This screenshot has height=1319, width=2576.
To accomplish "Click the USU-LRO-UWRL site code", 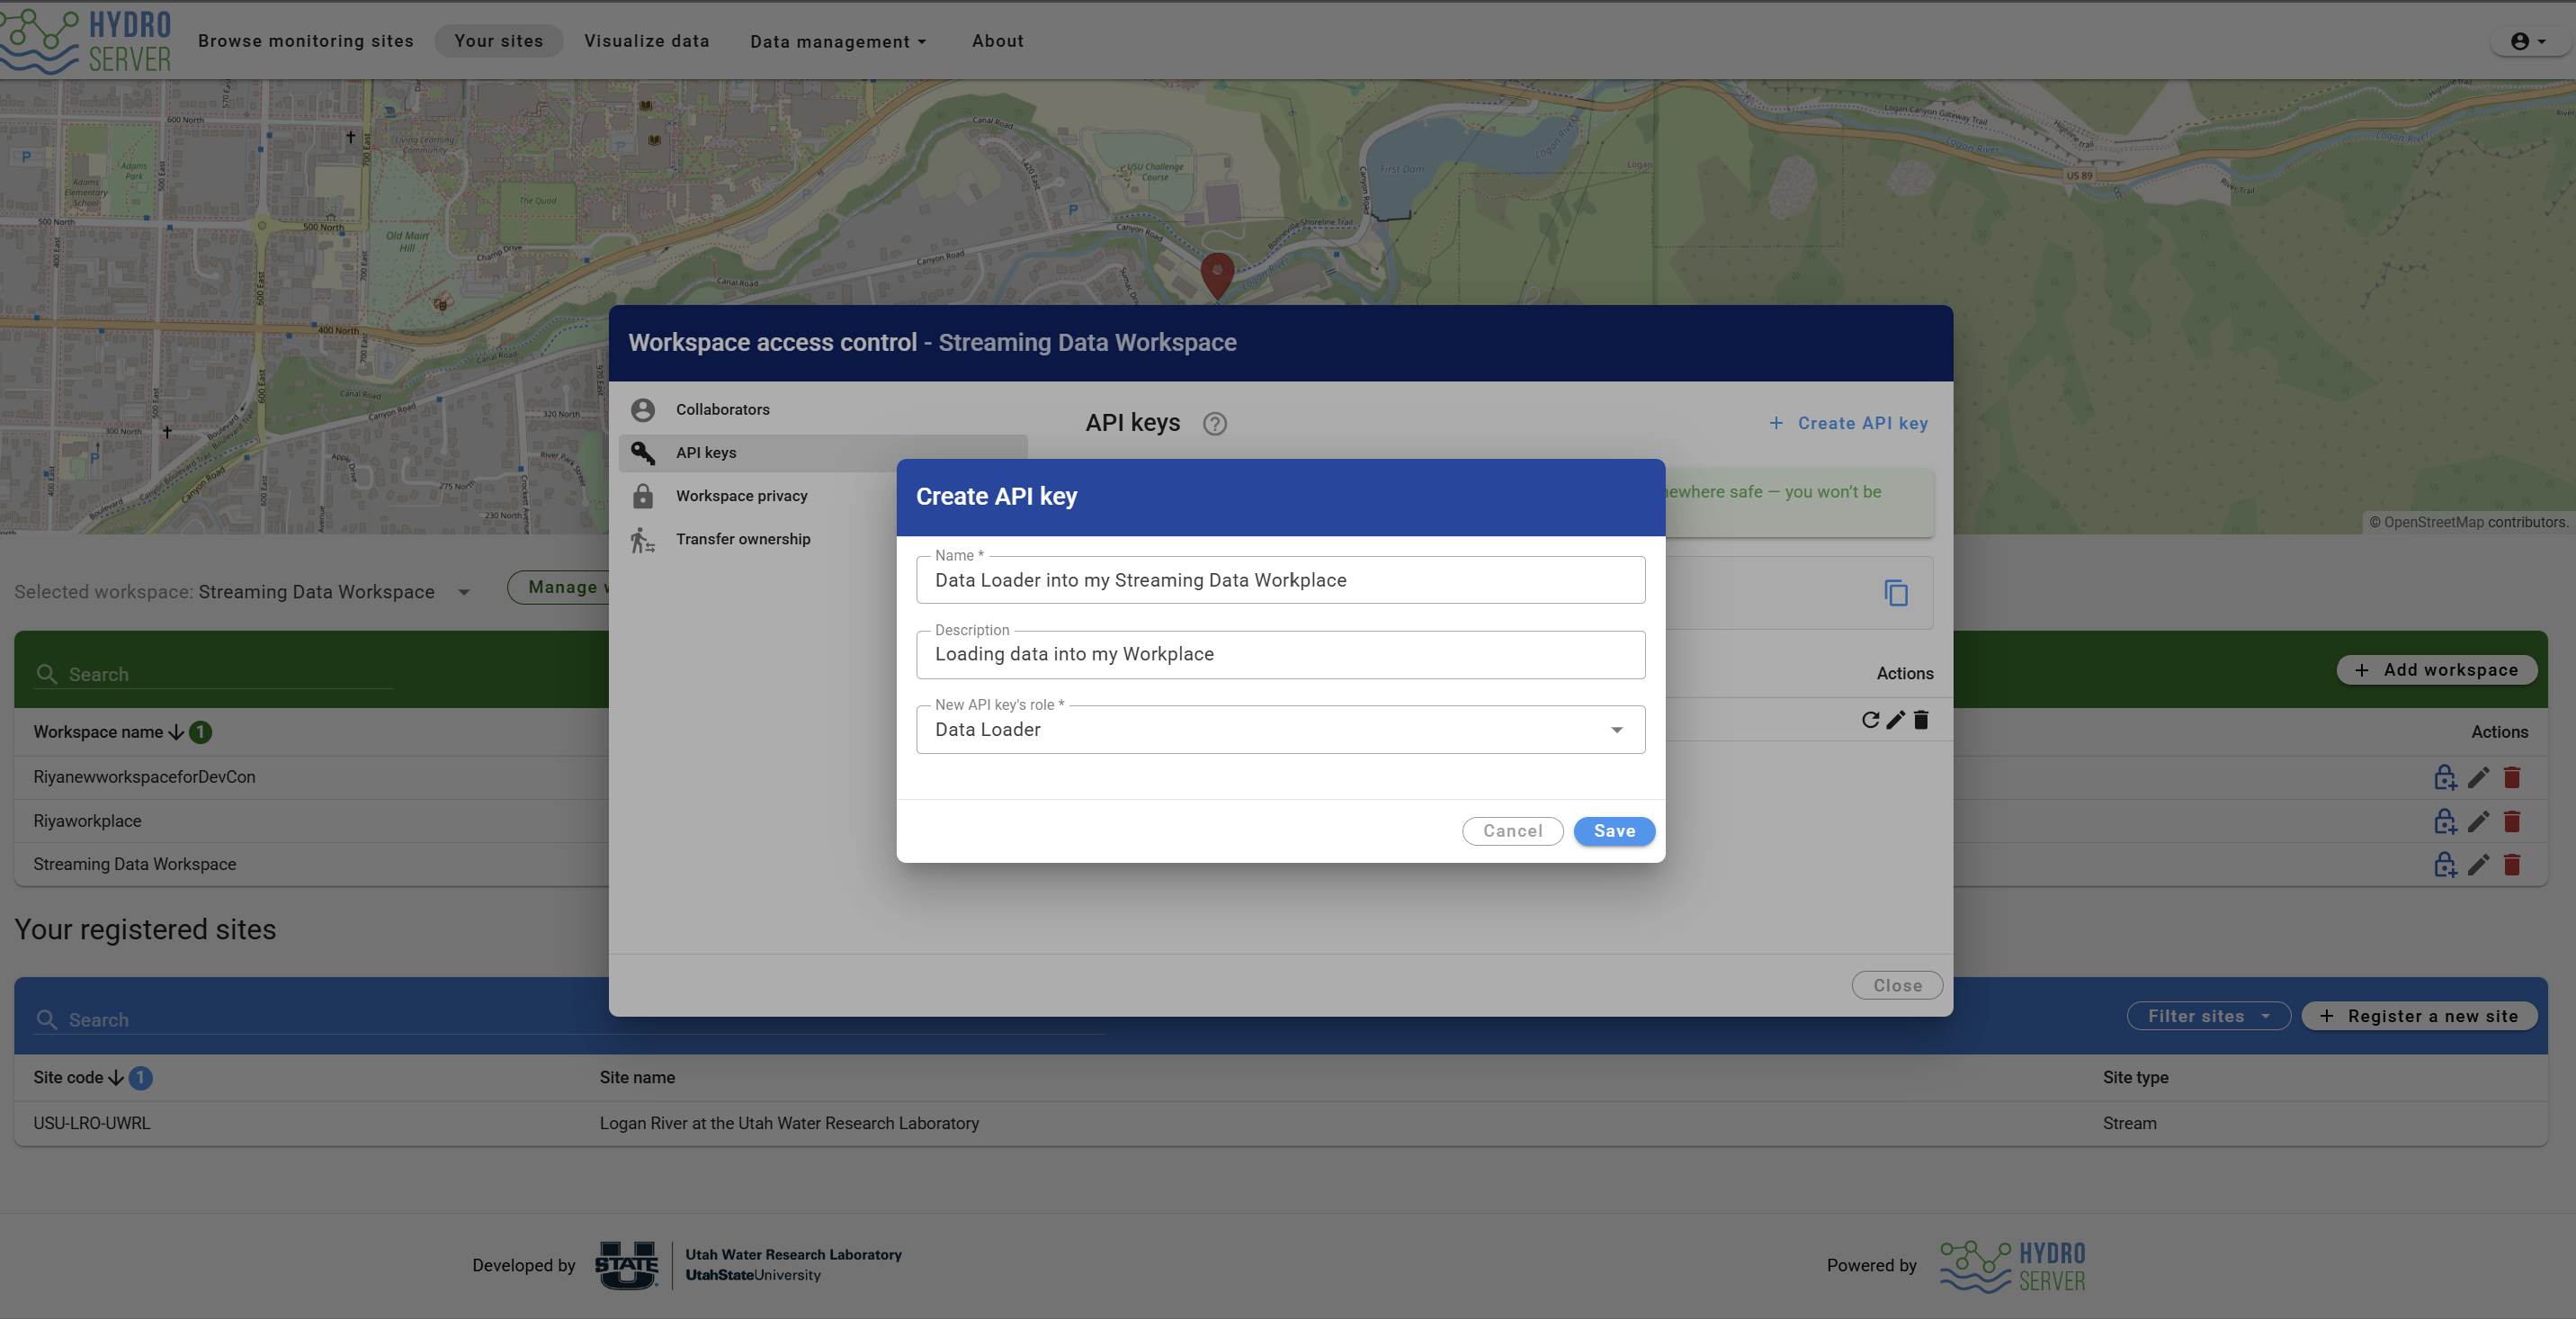I will 91,1123.
